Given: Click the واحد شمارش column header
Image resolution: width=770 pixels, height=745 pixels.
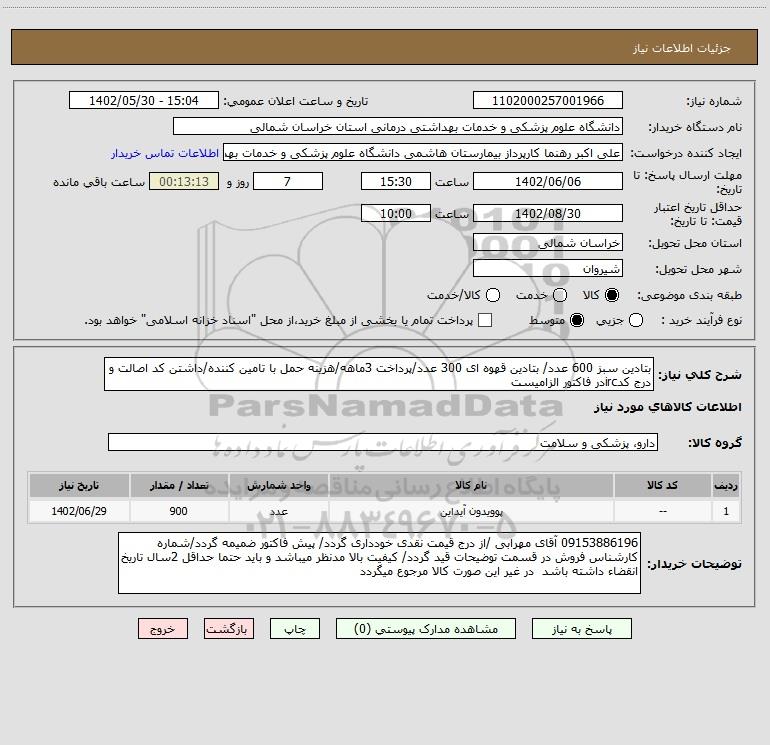Looking at the screenshot, I should click(x=278, y=485).
